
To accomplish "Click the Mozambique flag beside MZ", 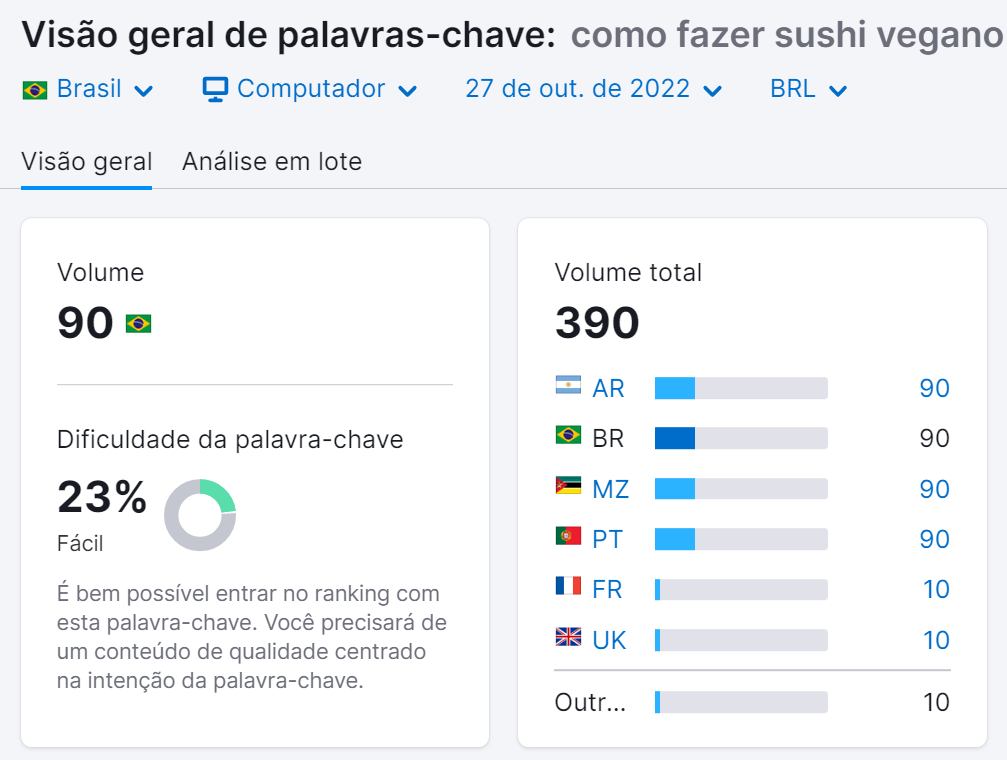I will click(567, 489).
